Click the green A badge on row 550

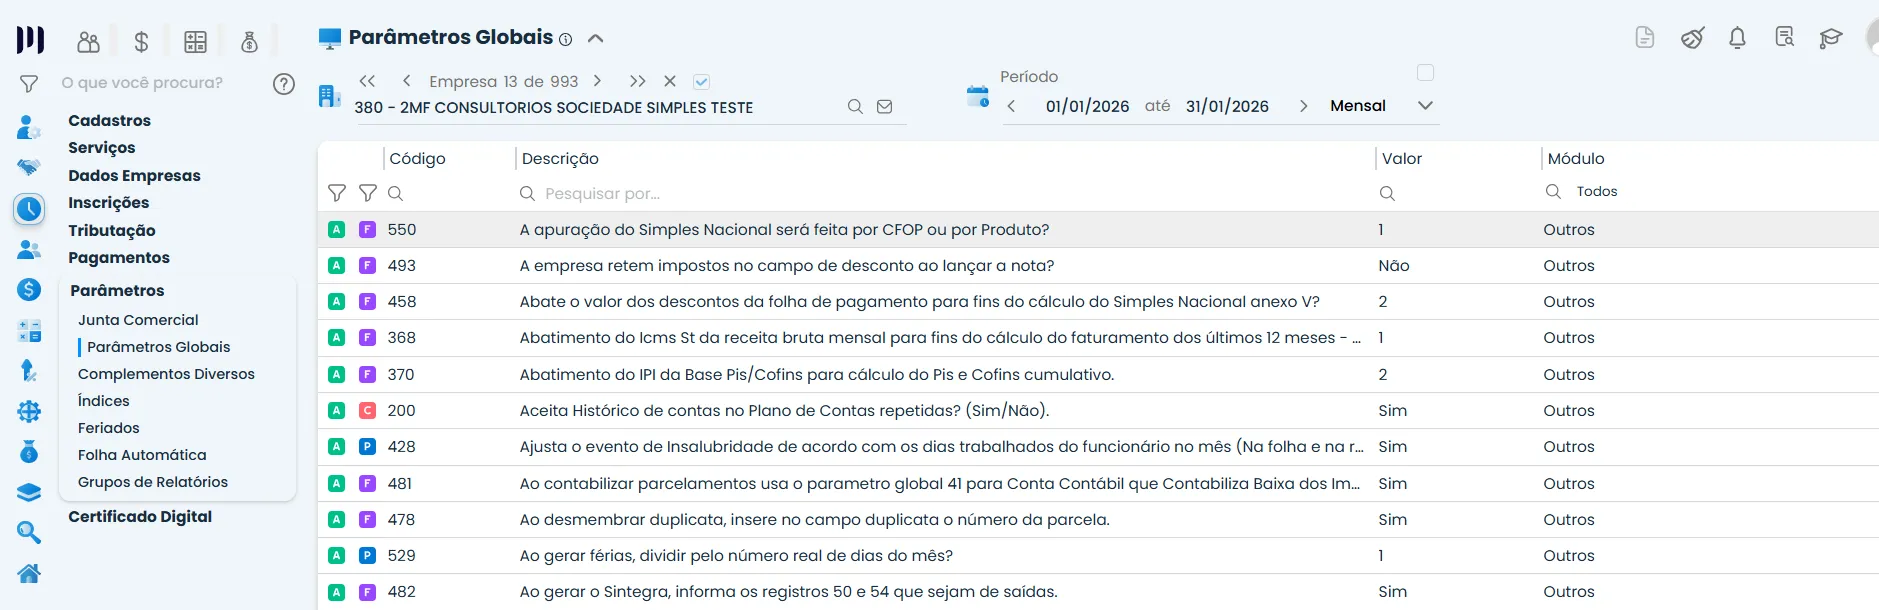click(337, 229)
